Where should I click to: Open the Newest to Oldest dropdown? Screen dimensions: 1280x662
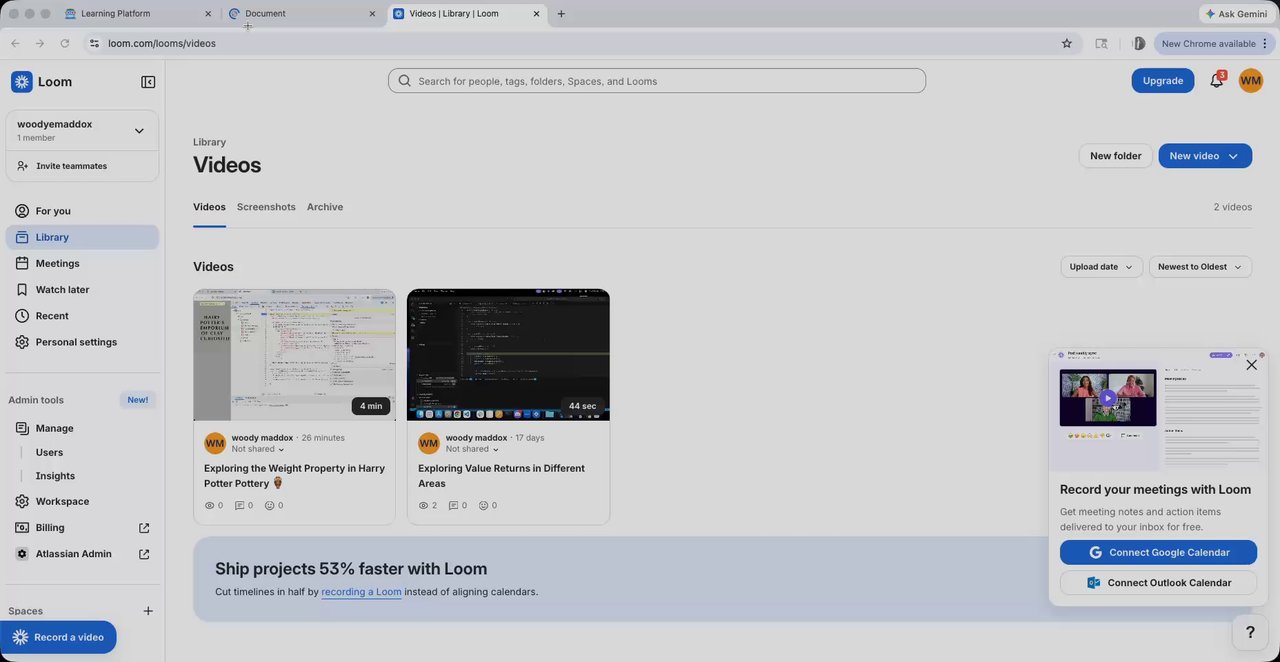pyautogui.click(x=1200, y=267)
